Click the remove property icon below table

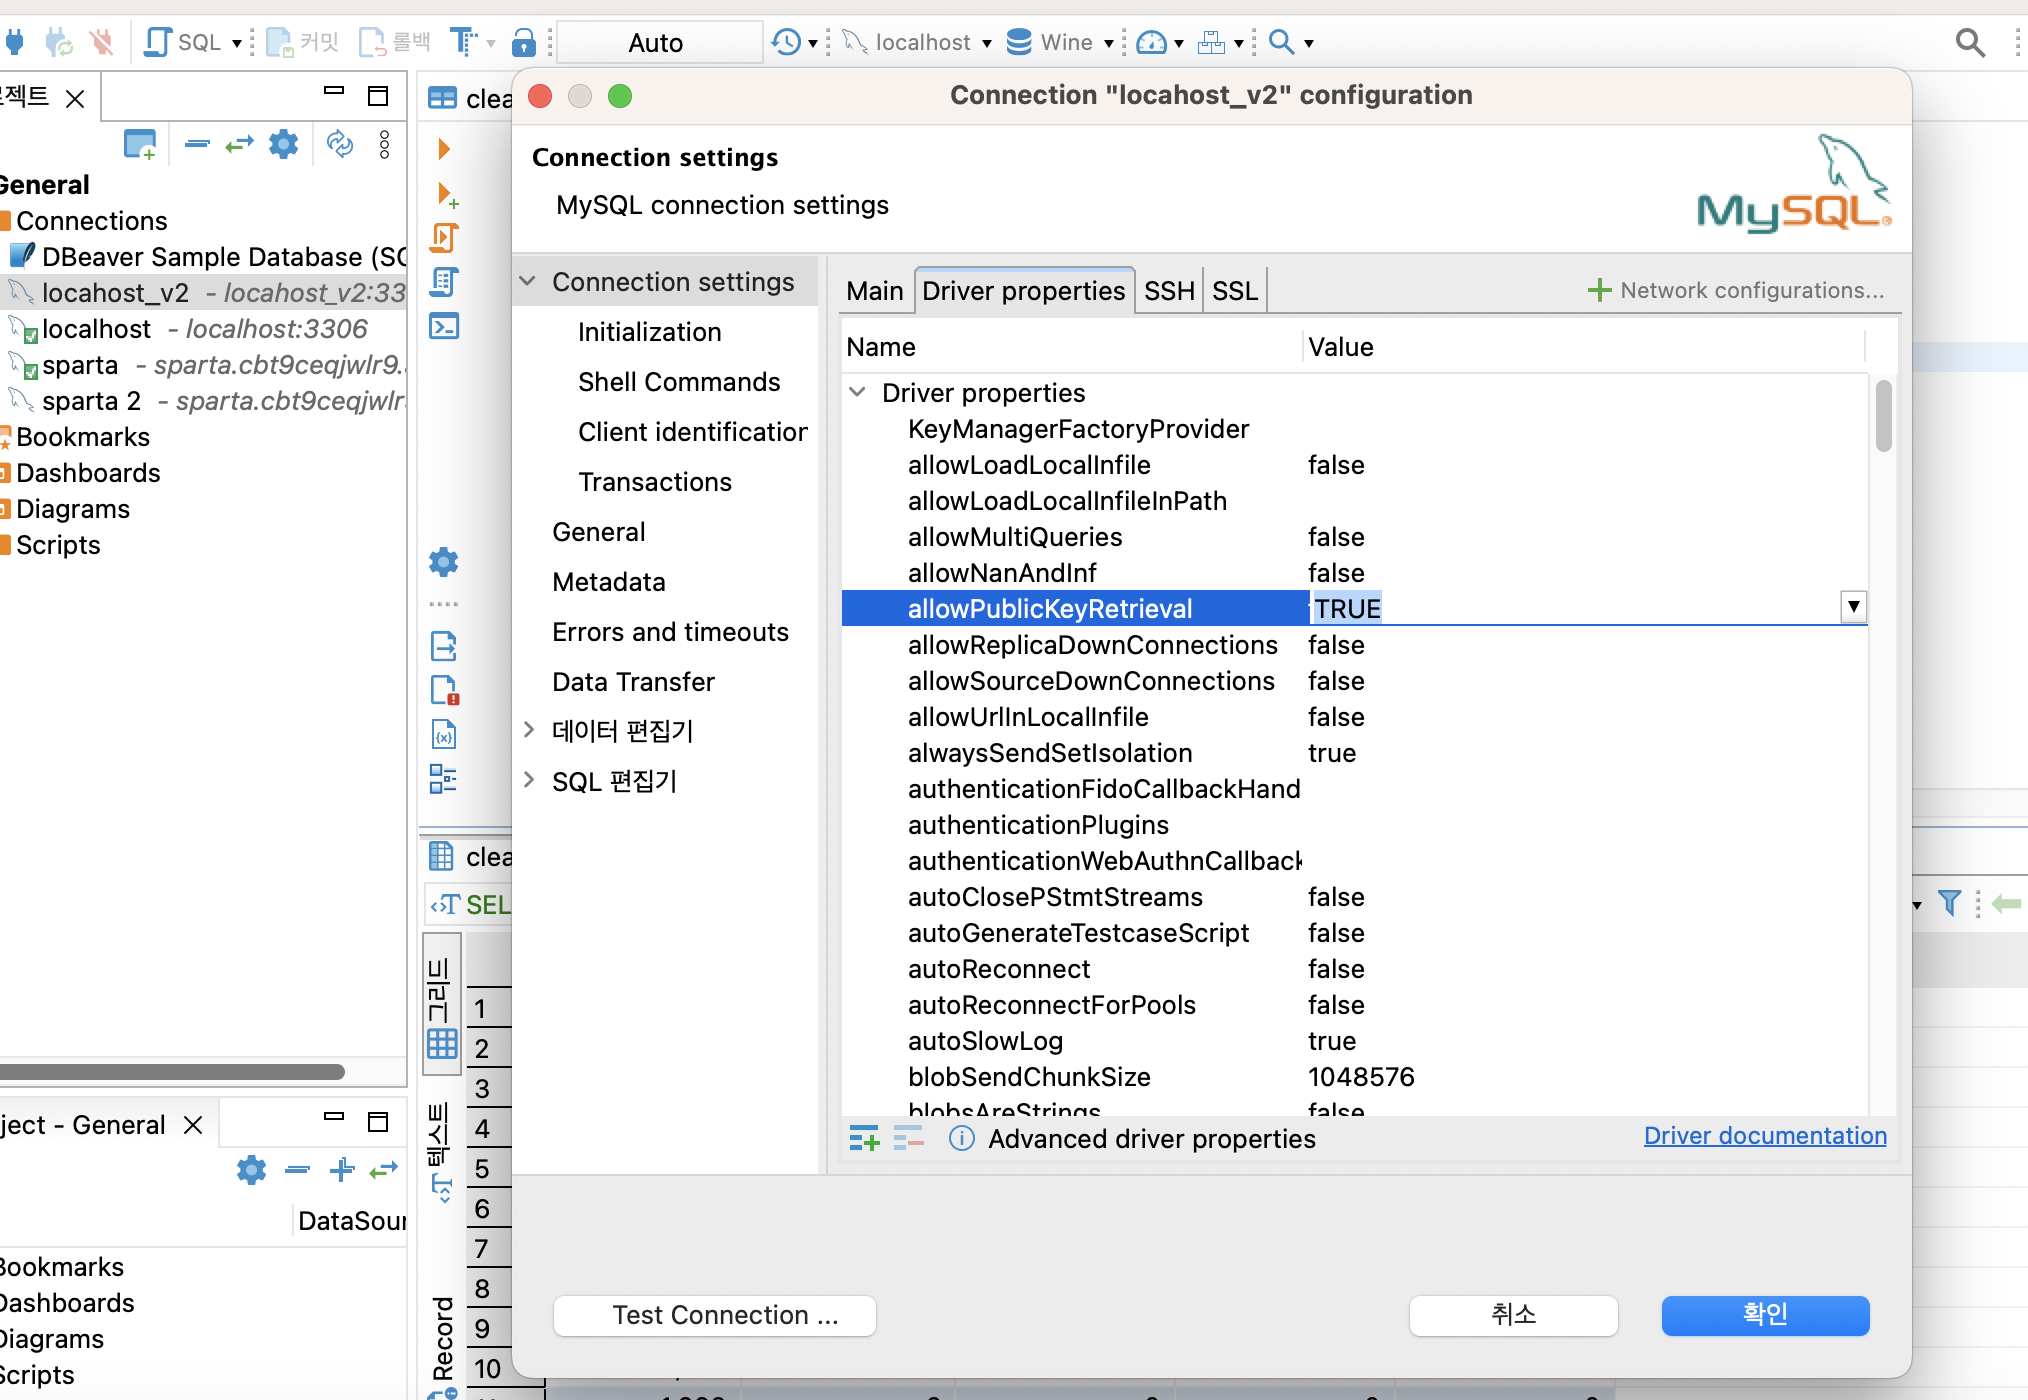[x=908, y=1138]
